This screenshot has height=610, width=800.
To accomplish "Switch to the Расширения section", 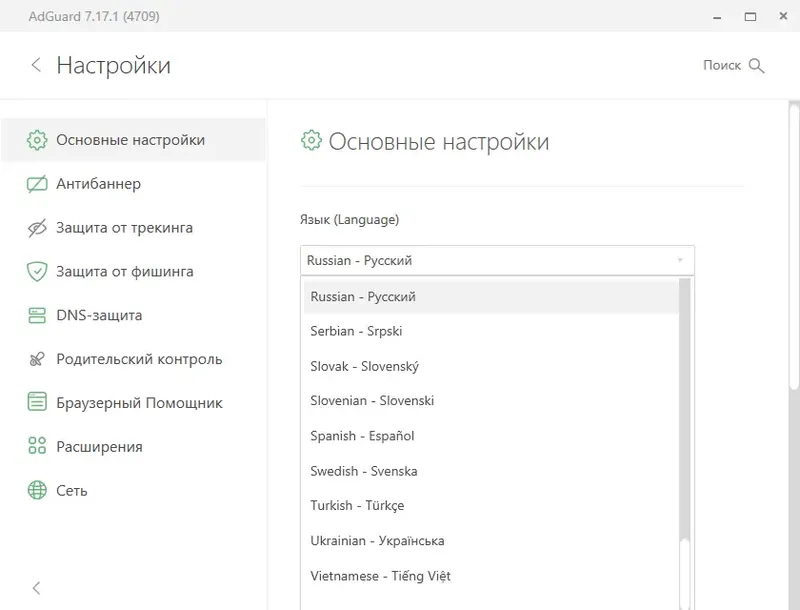I will [x=134, y=447].
